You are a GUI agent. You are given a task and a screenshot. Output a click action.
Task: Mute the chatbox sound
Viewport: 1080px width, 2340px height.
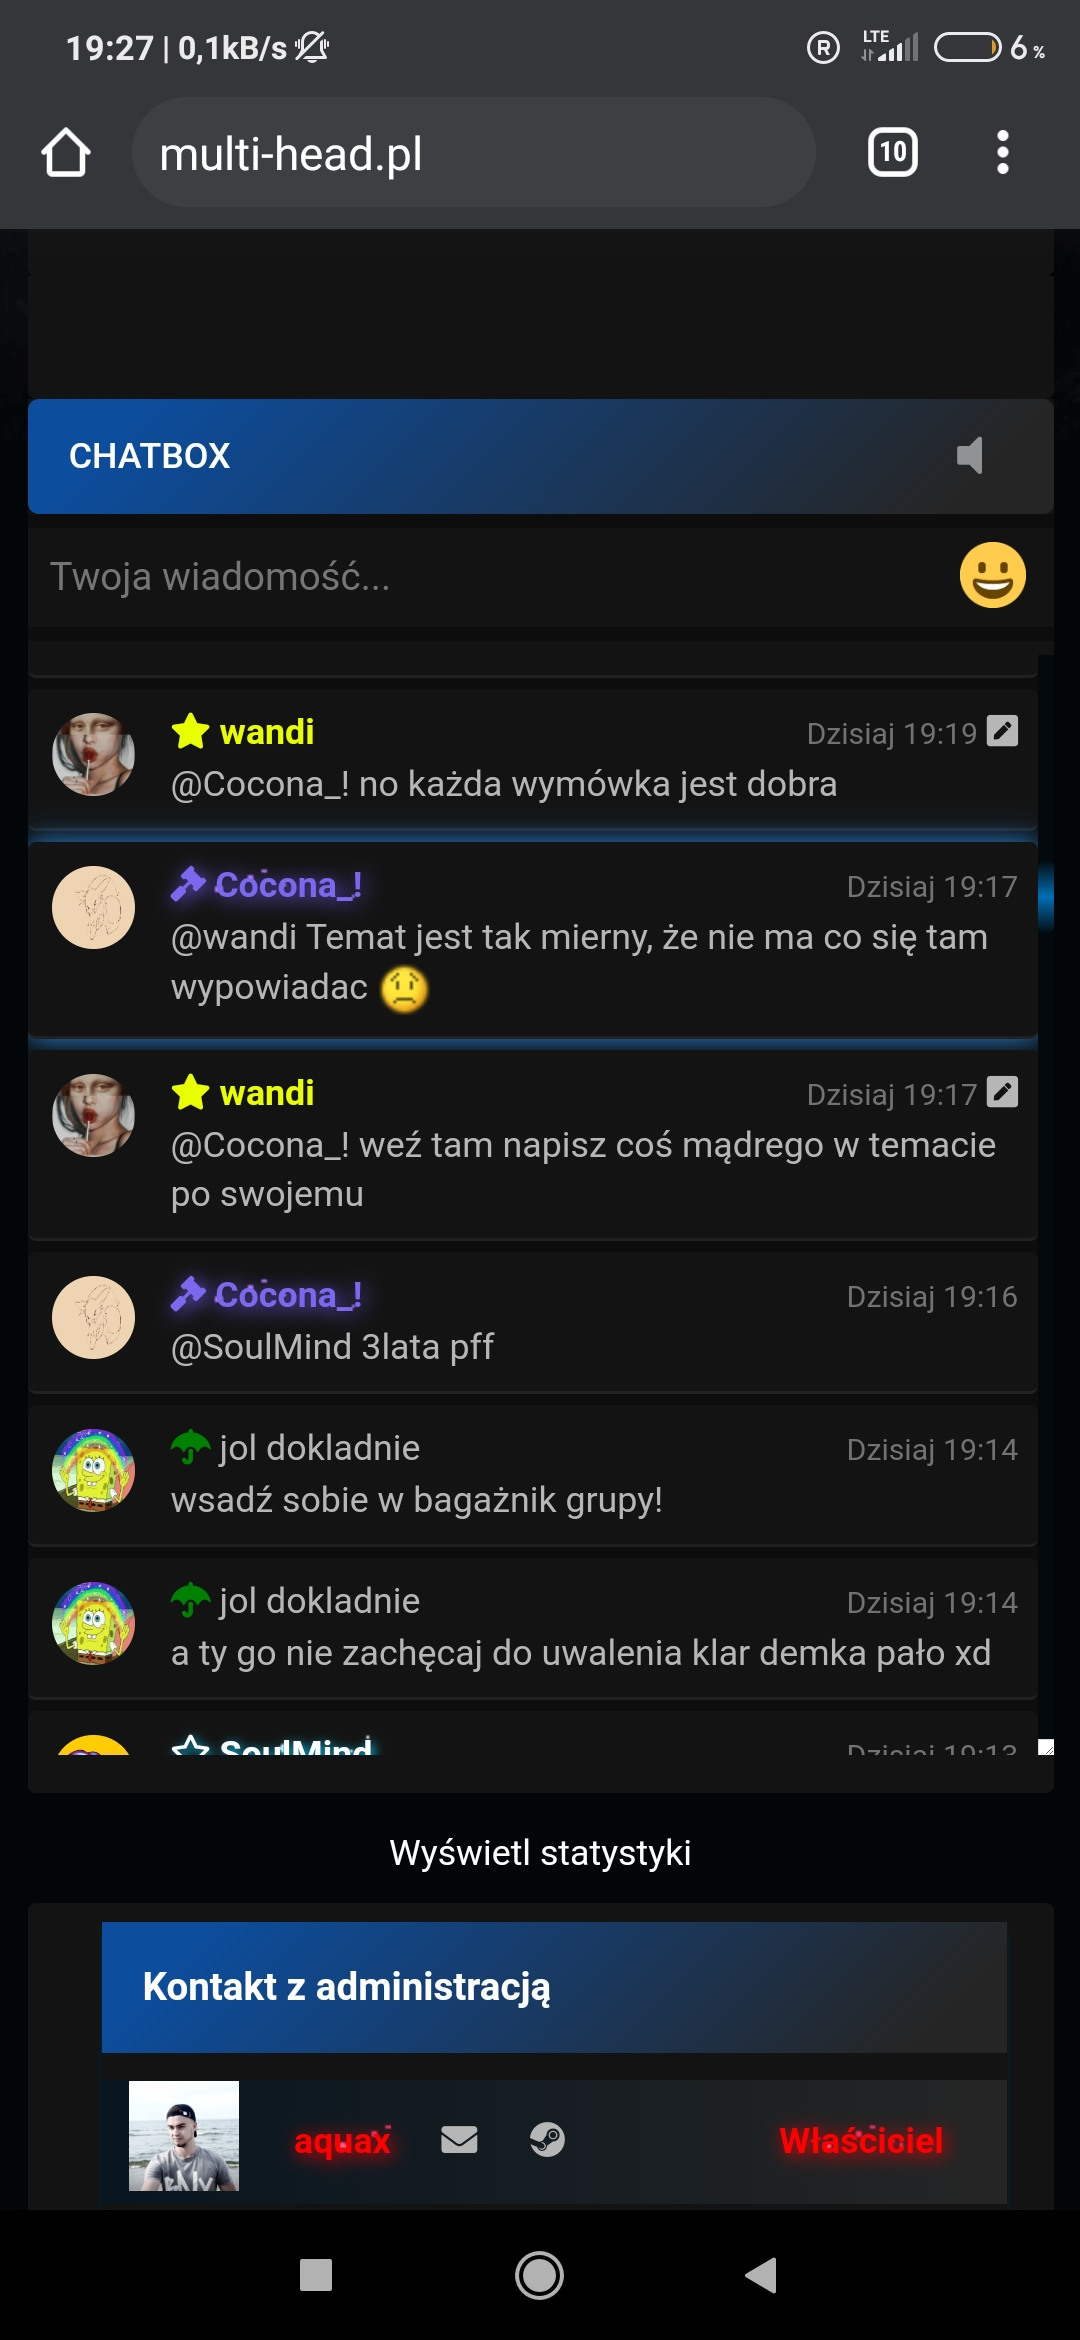point(970,456)
